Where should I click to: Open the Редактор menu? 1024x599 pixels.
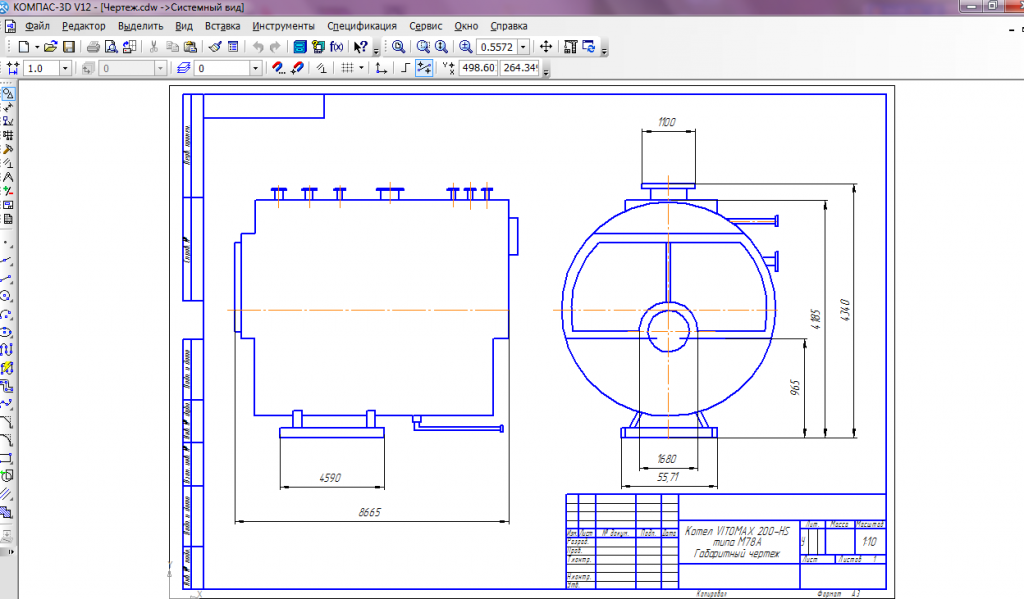[84, 26]
